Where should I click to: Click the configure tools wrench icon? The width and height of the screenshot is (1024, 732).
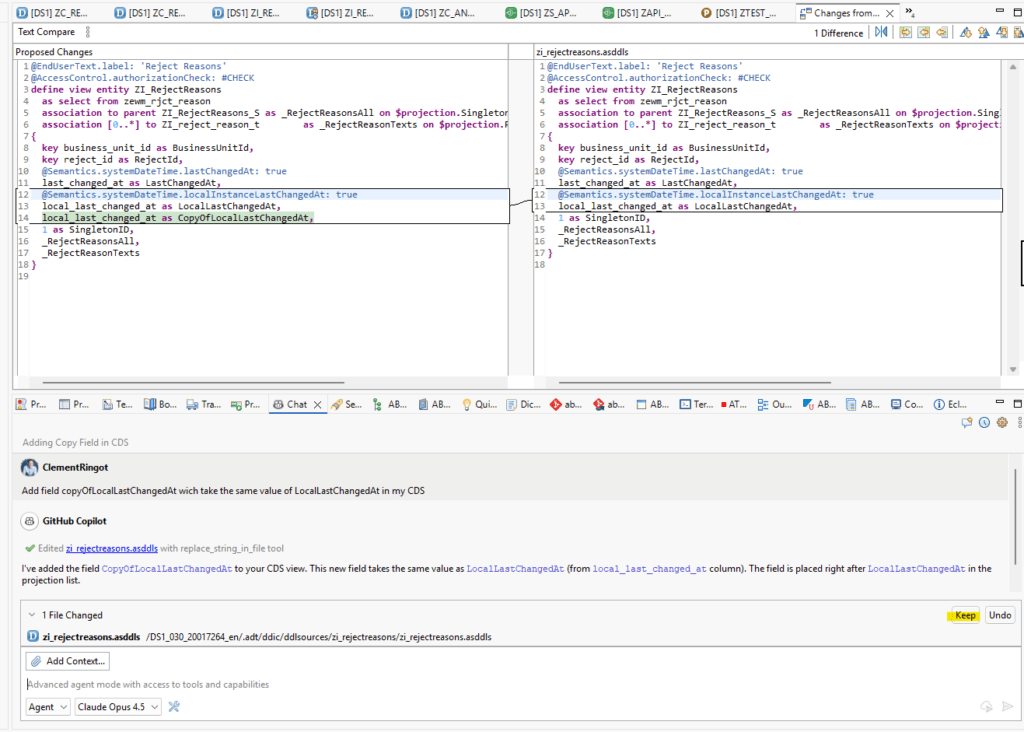174,707
